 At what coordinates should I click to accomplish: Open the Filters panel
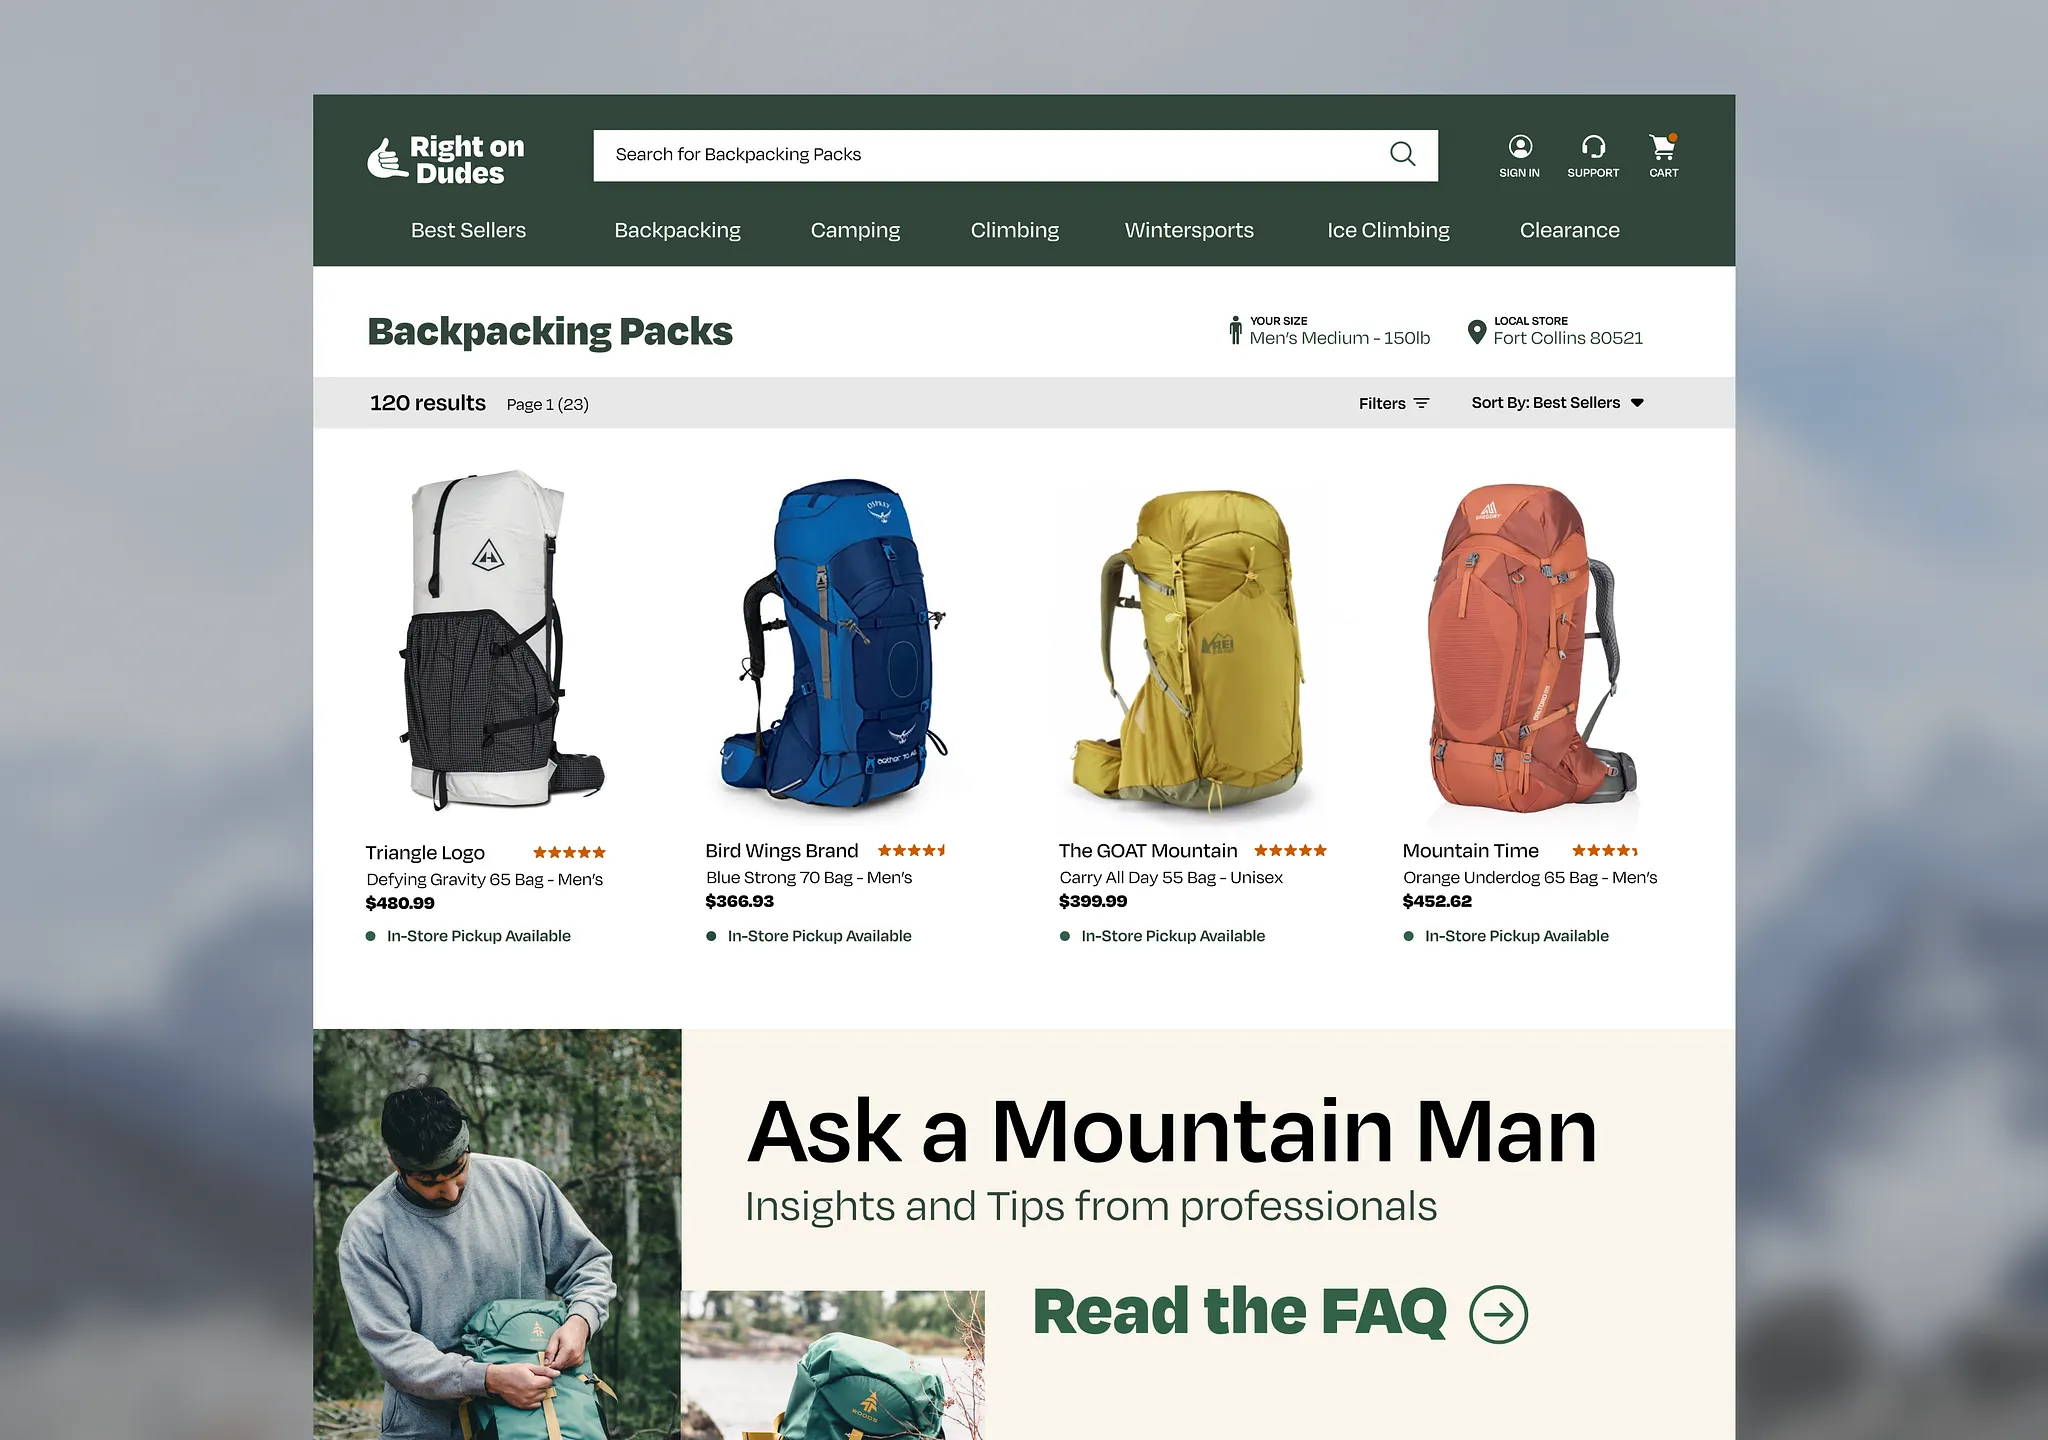(1394, 403)
